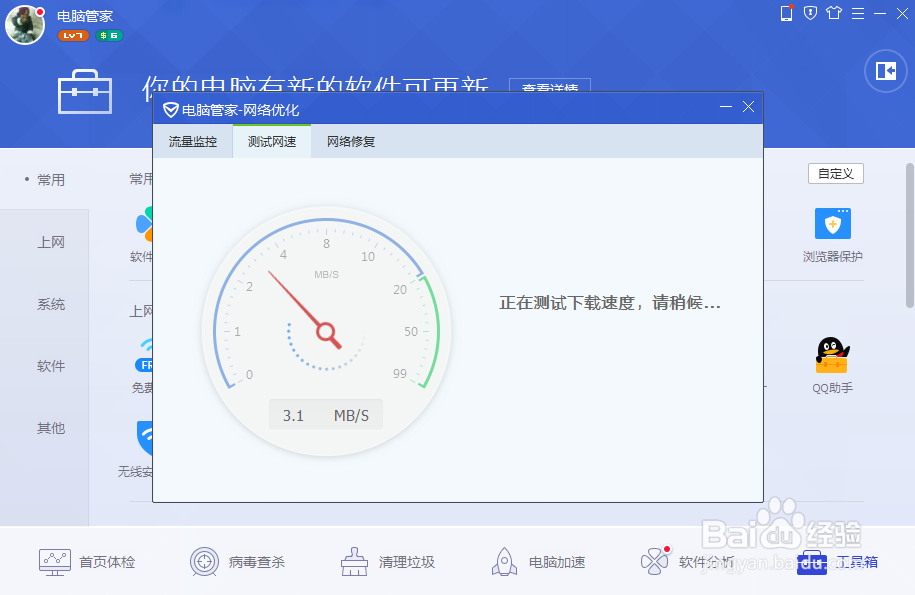Click the blue wifi shield icon at lower left
Image resolution: width=915 pixels, height=595 pixels.
pyautogui.click(x=145, y=438)
